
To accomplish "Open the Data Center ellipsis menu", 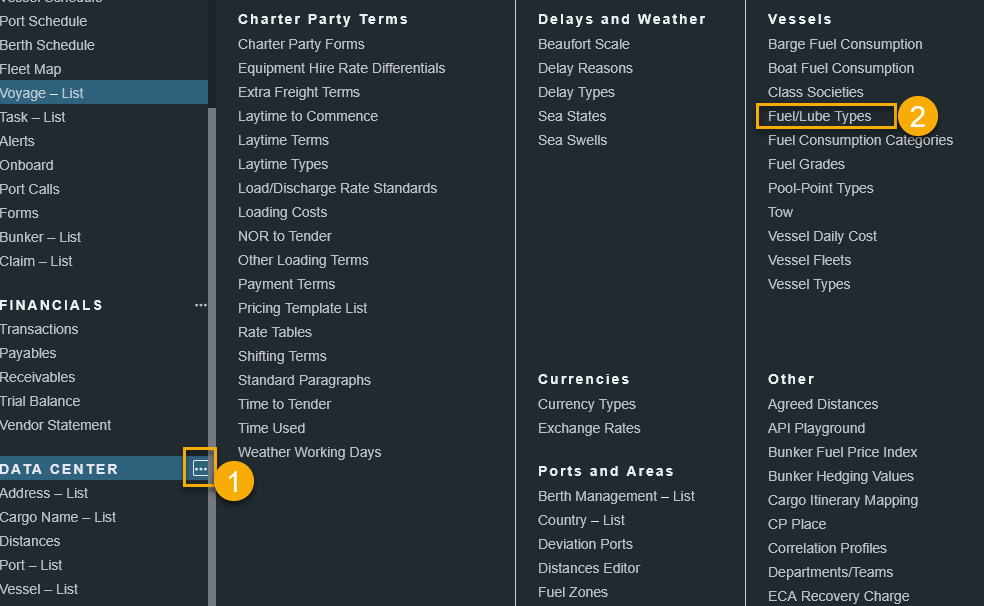I will click(x=200, y=468).
